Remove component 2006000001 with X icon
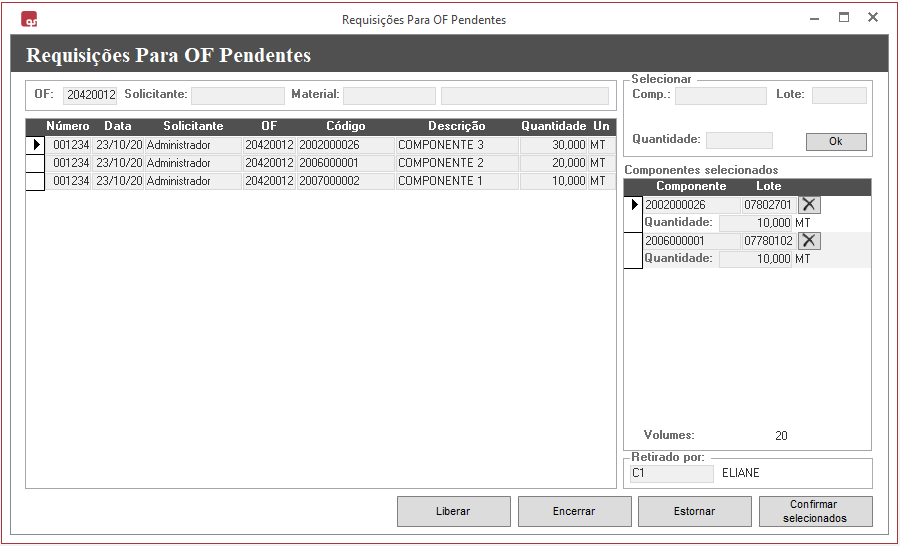900x546 pixels. (809, 241)
